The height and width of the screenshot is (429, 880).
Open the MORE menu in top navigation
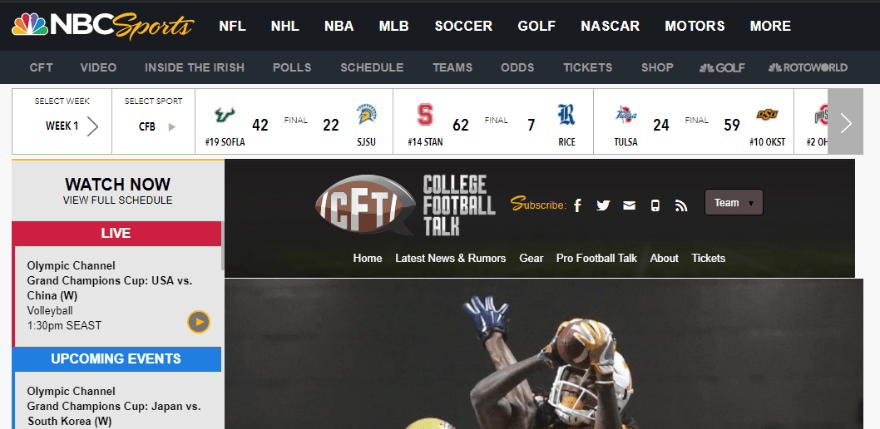pos(771,26)
